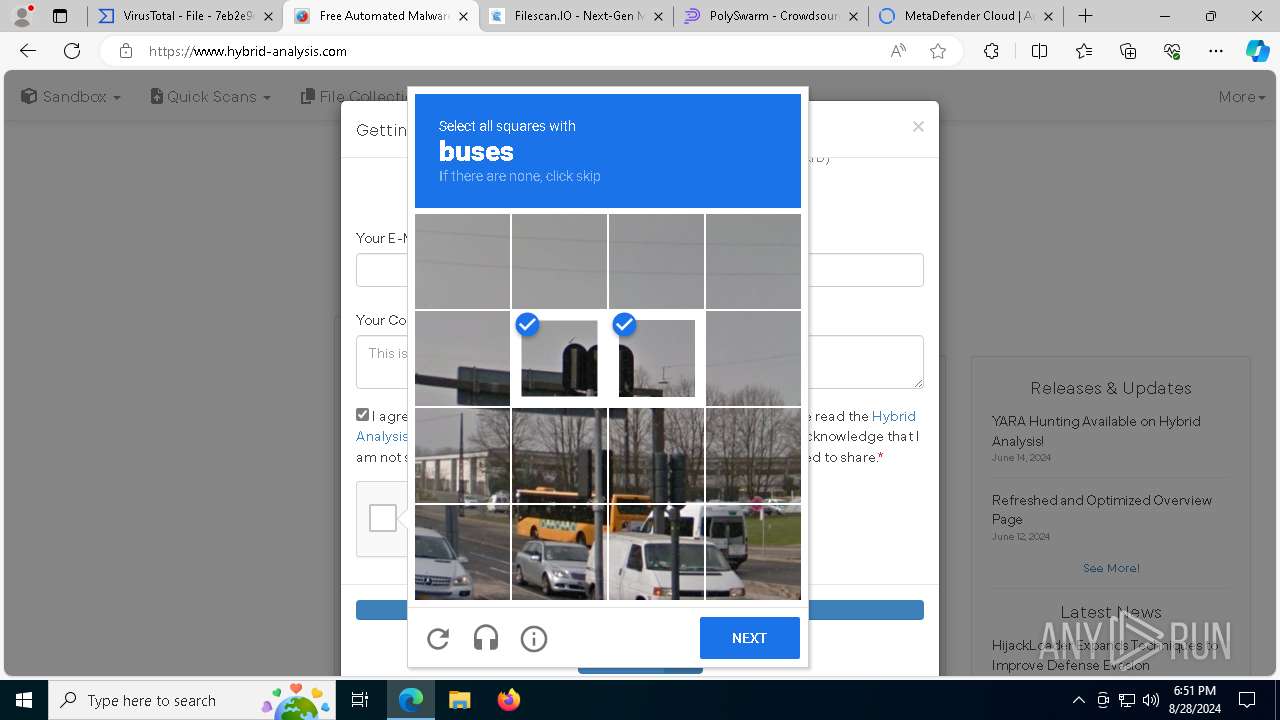Click Your E-Mail input field

(x=640, y=270)
